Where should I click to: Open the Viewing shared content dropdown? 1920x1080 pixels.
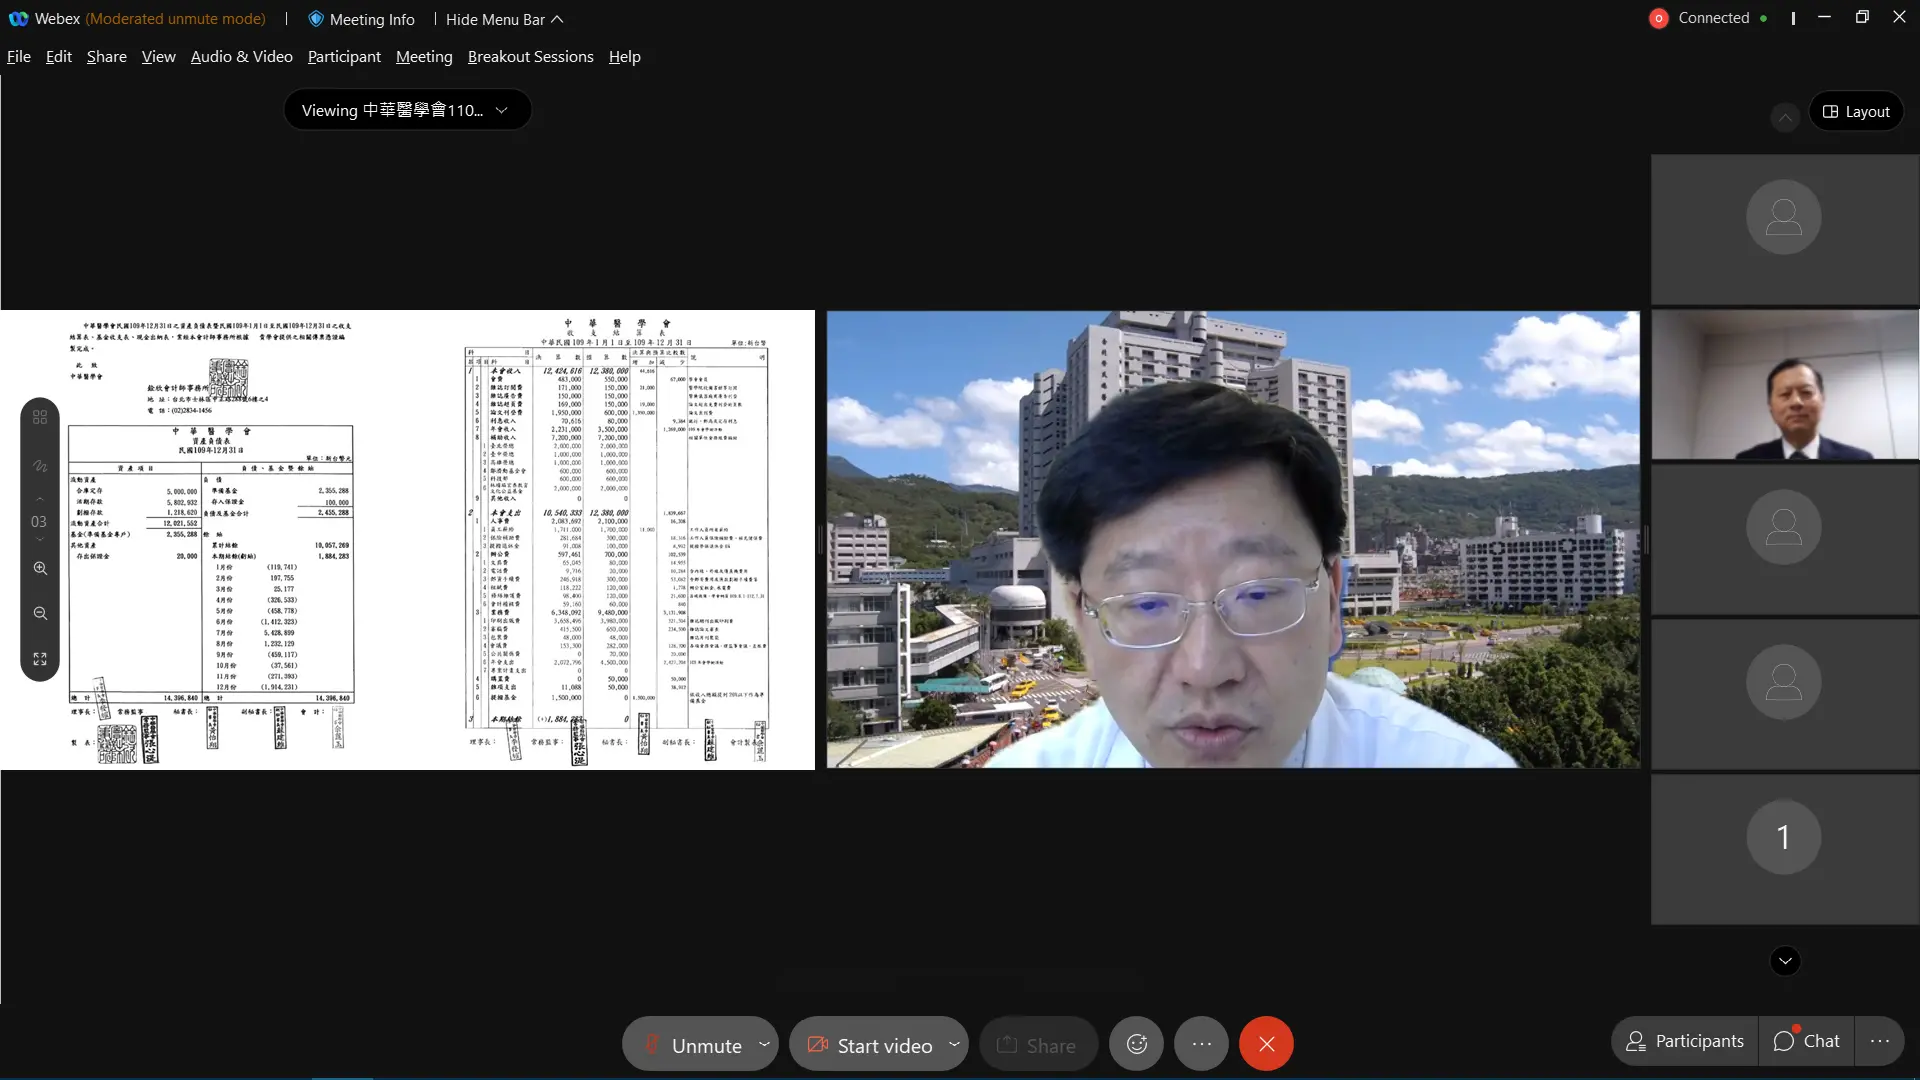tap(406, 110)
